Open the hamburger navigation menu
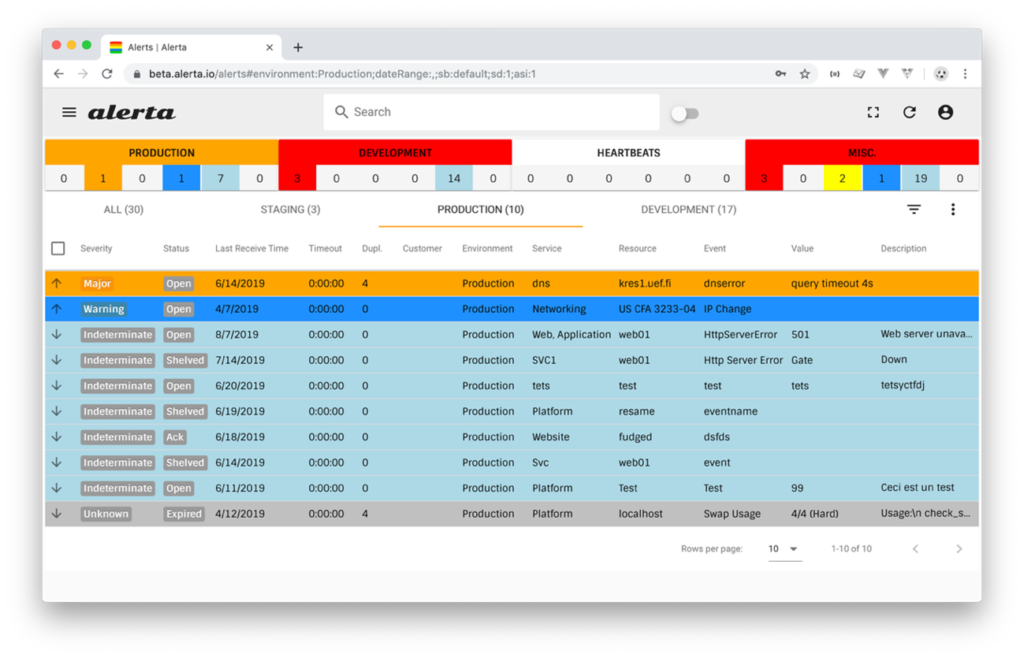The width and height of the screenshot is (1024, 658). coord(69,112)
